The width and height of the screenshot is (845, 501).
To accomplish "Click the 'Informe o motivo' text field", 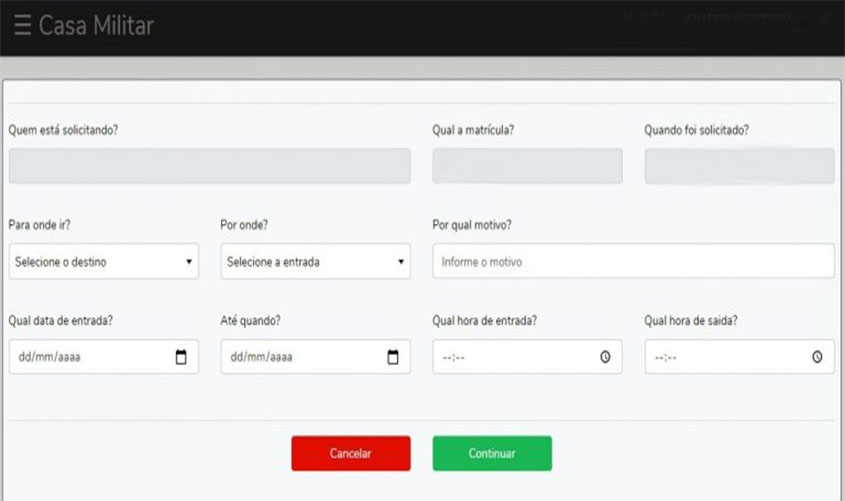I will coord(633,262).
